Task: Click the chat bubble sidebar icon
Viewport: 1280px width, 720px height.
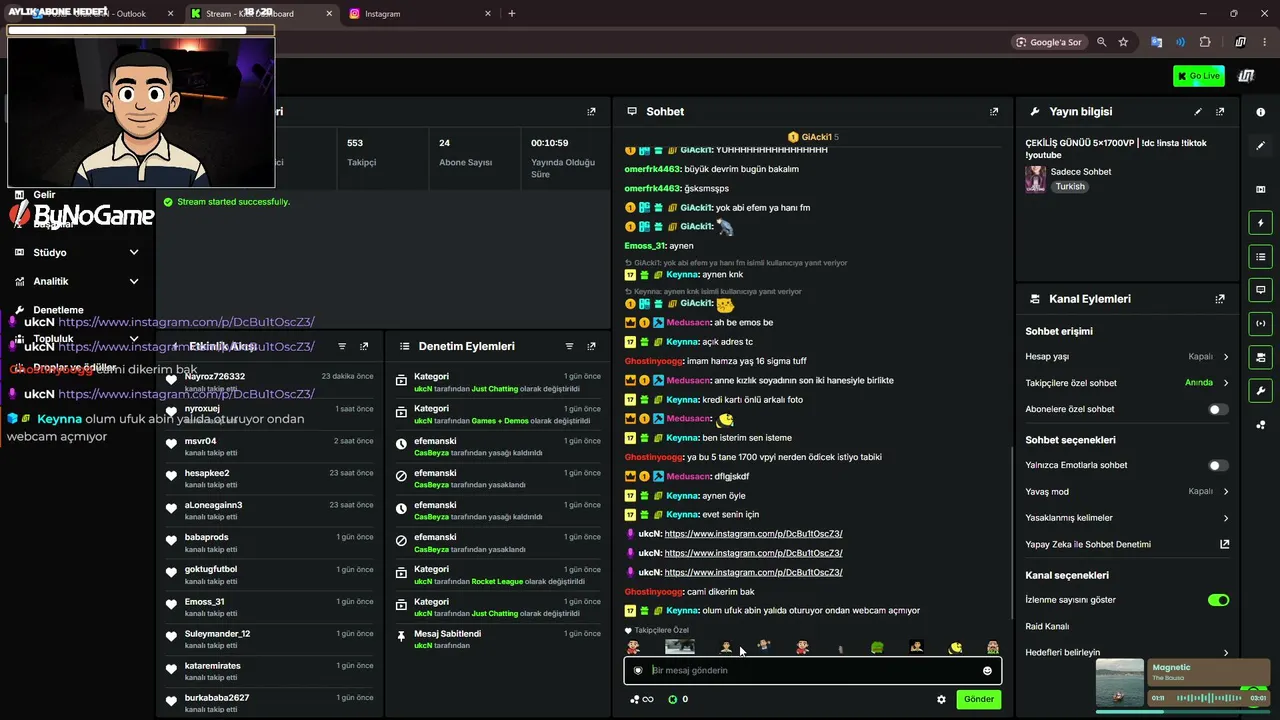Action: pos(1261,290)
